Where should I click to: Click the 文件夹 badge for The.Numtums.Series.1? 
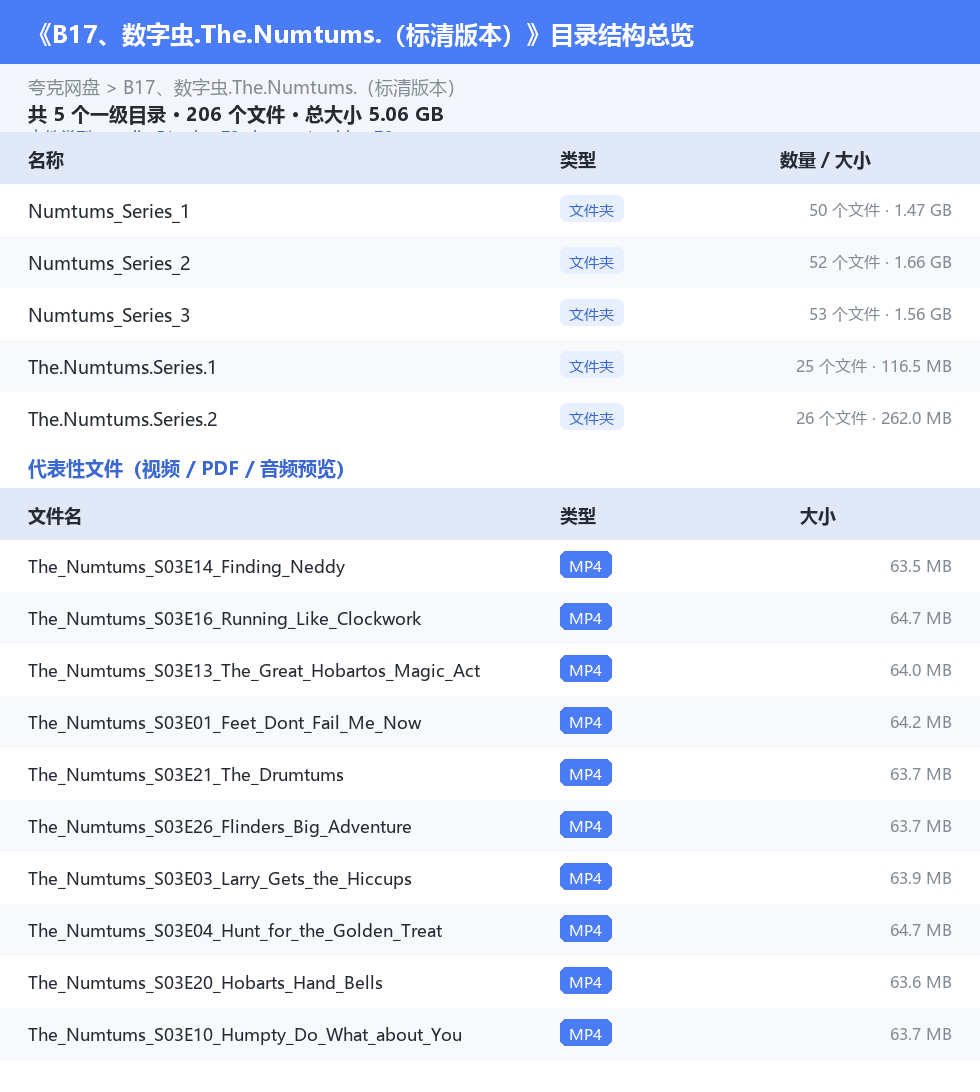point(591,366)
